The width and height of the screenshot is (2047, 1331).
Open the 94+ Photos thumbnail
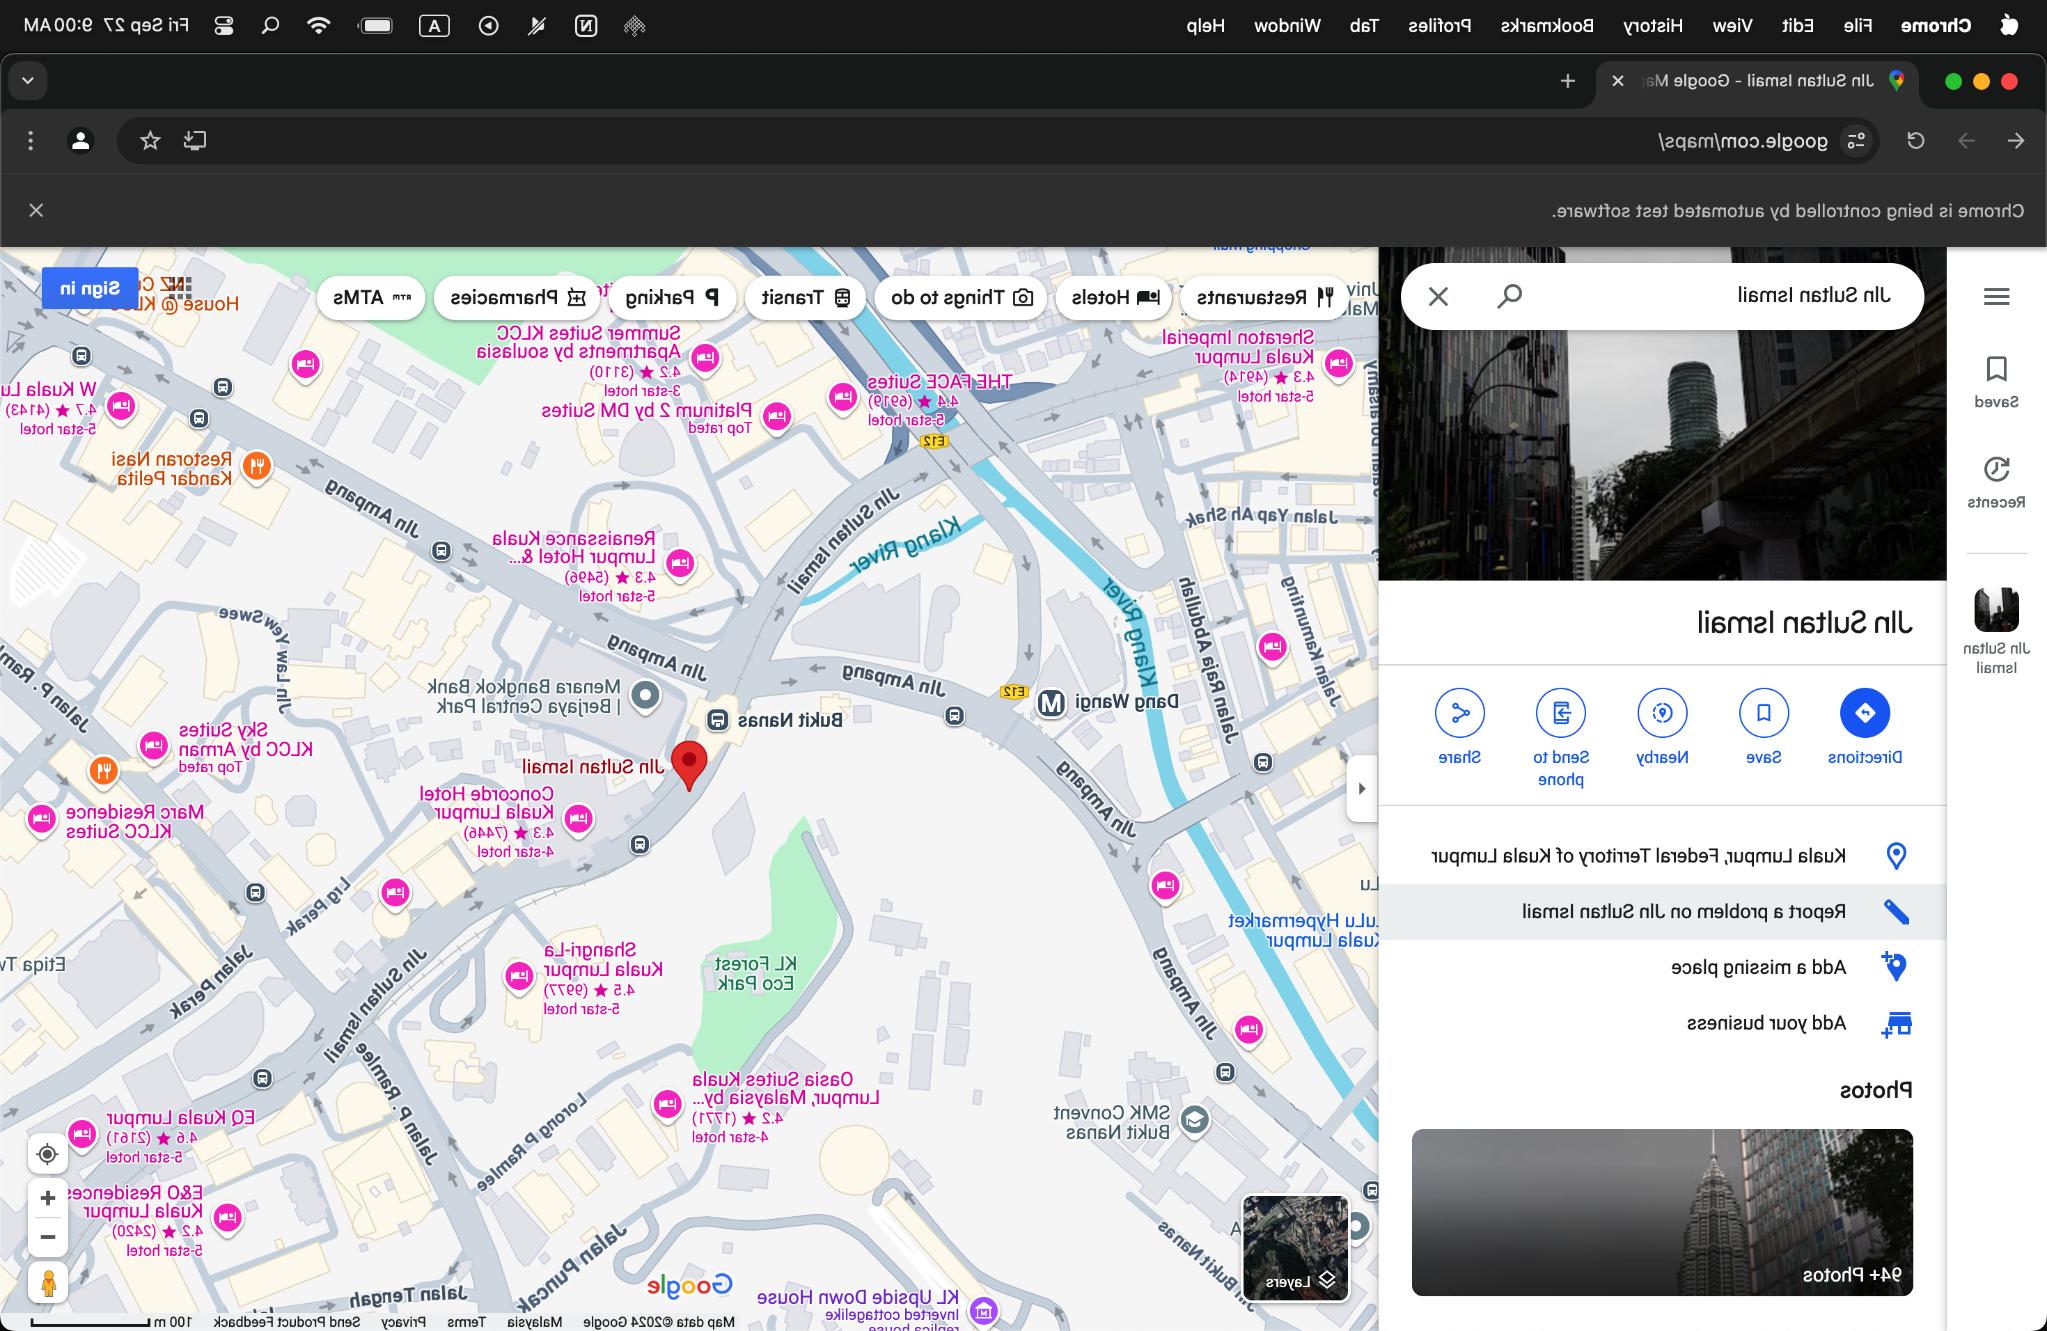(x=1662, y=1212)
